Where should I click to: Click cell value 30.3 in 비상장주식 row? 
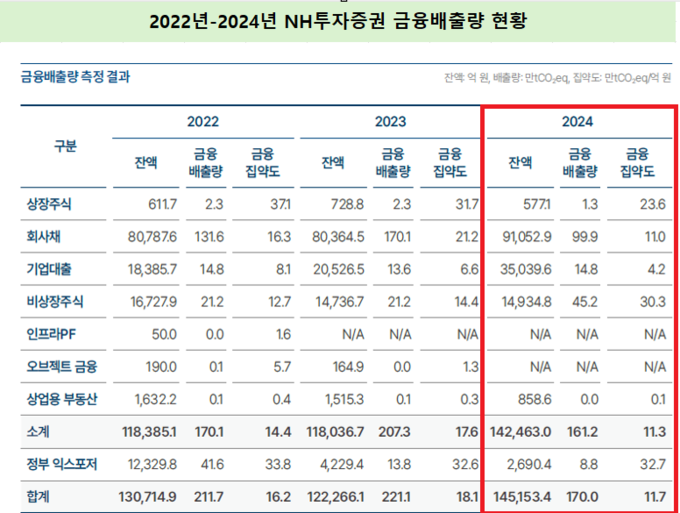(x=653, y=302)
